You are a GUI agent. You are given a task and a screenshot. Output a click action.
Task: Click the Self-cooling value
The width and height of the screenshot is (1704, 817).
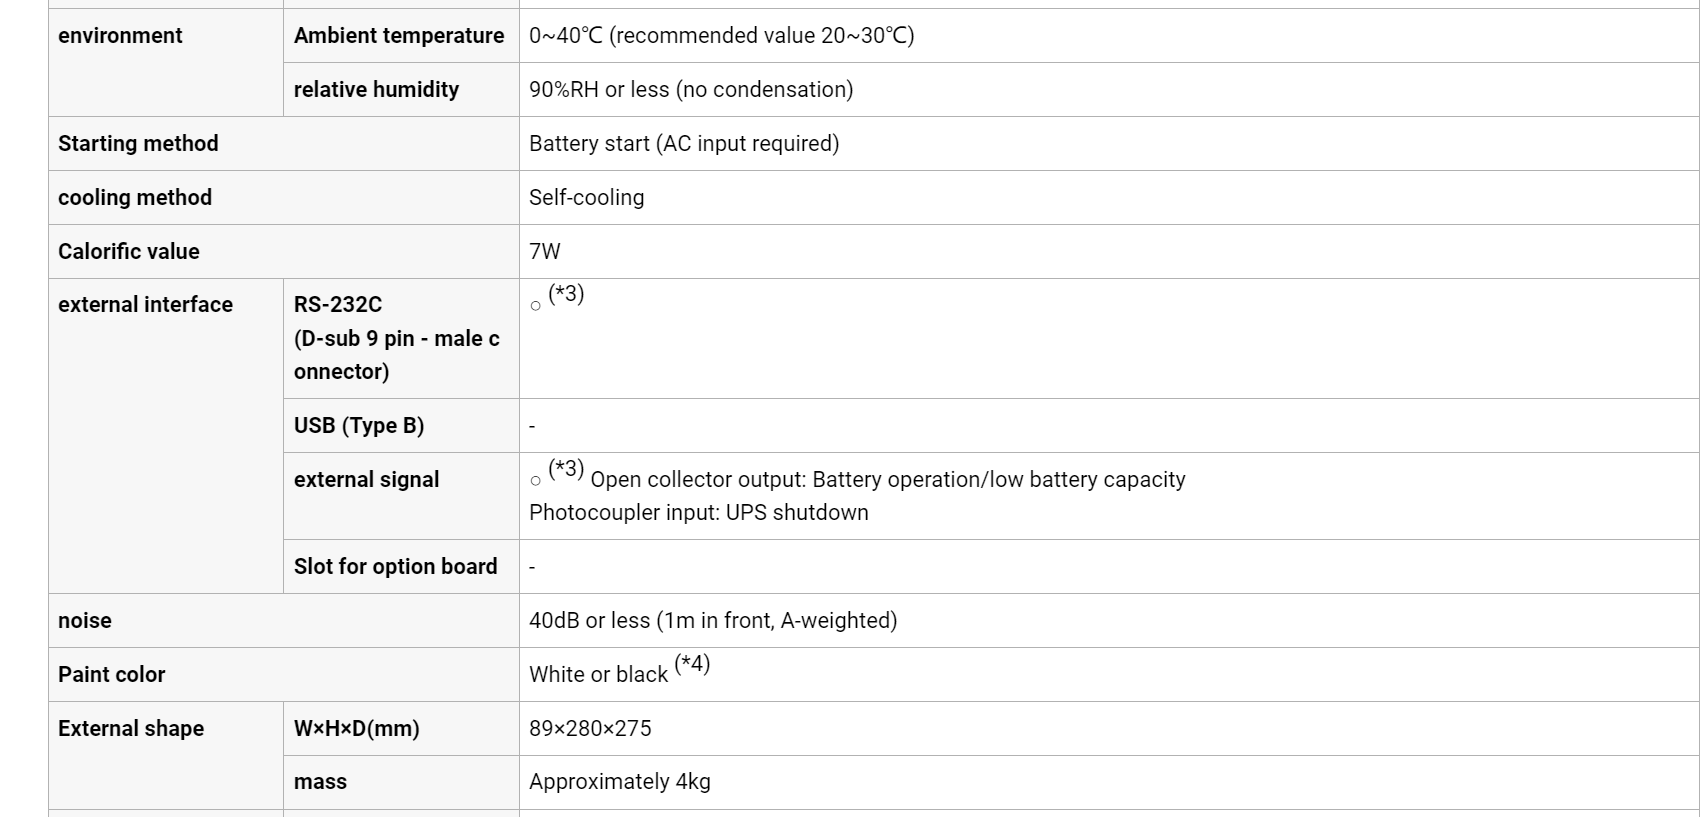coord(586,198)
